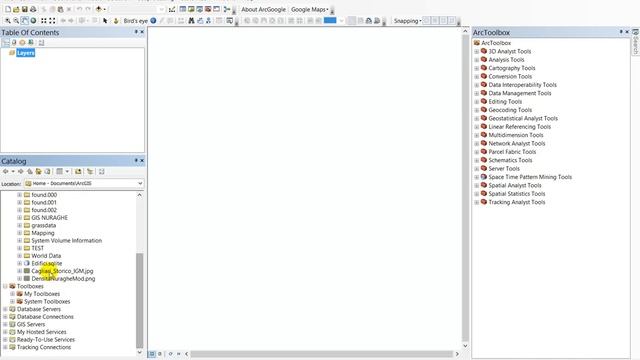640x360 pixels.
Task: Open the Catalog Location dropdown
Action: (140, 184)
